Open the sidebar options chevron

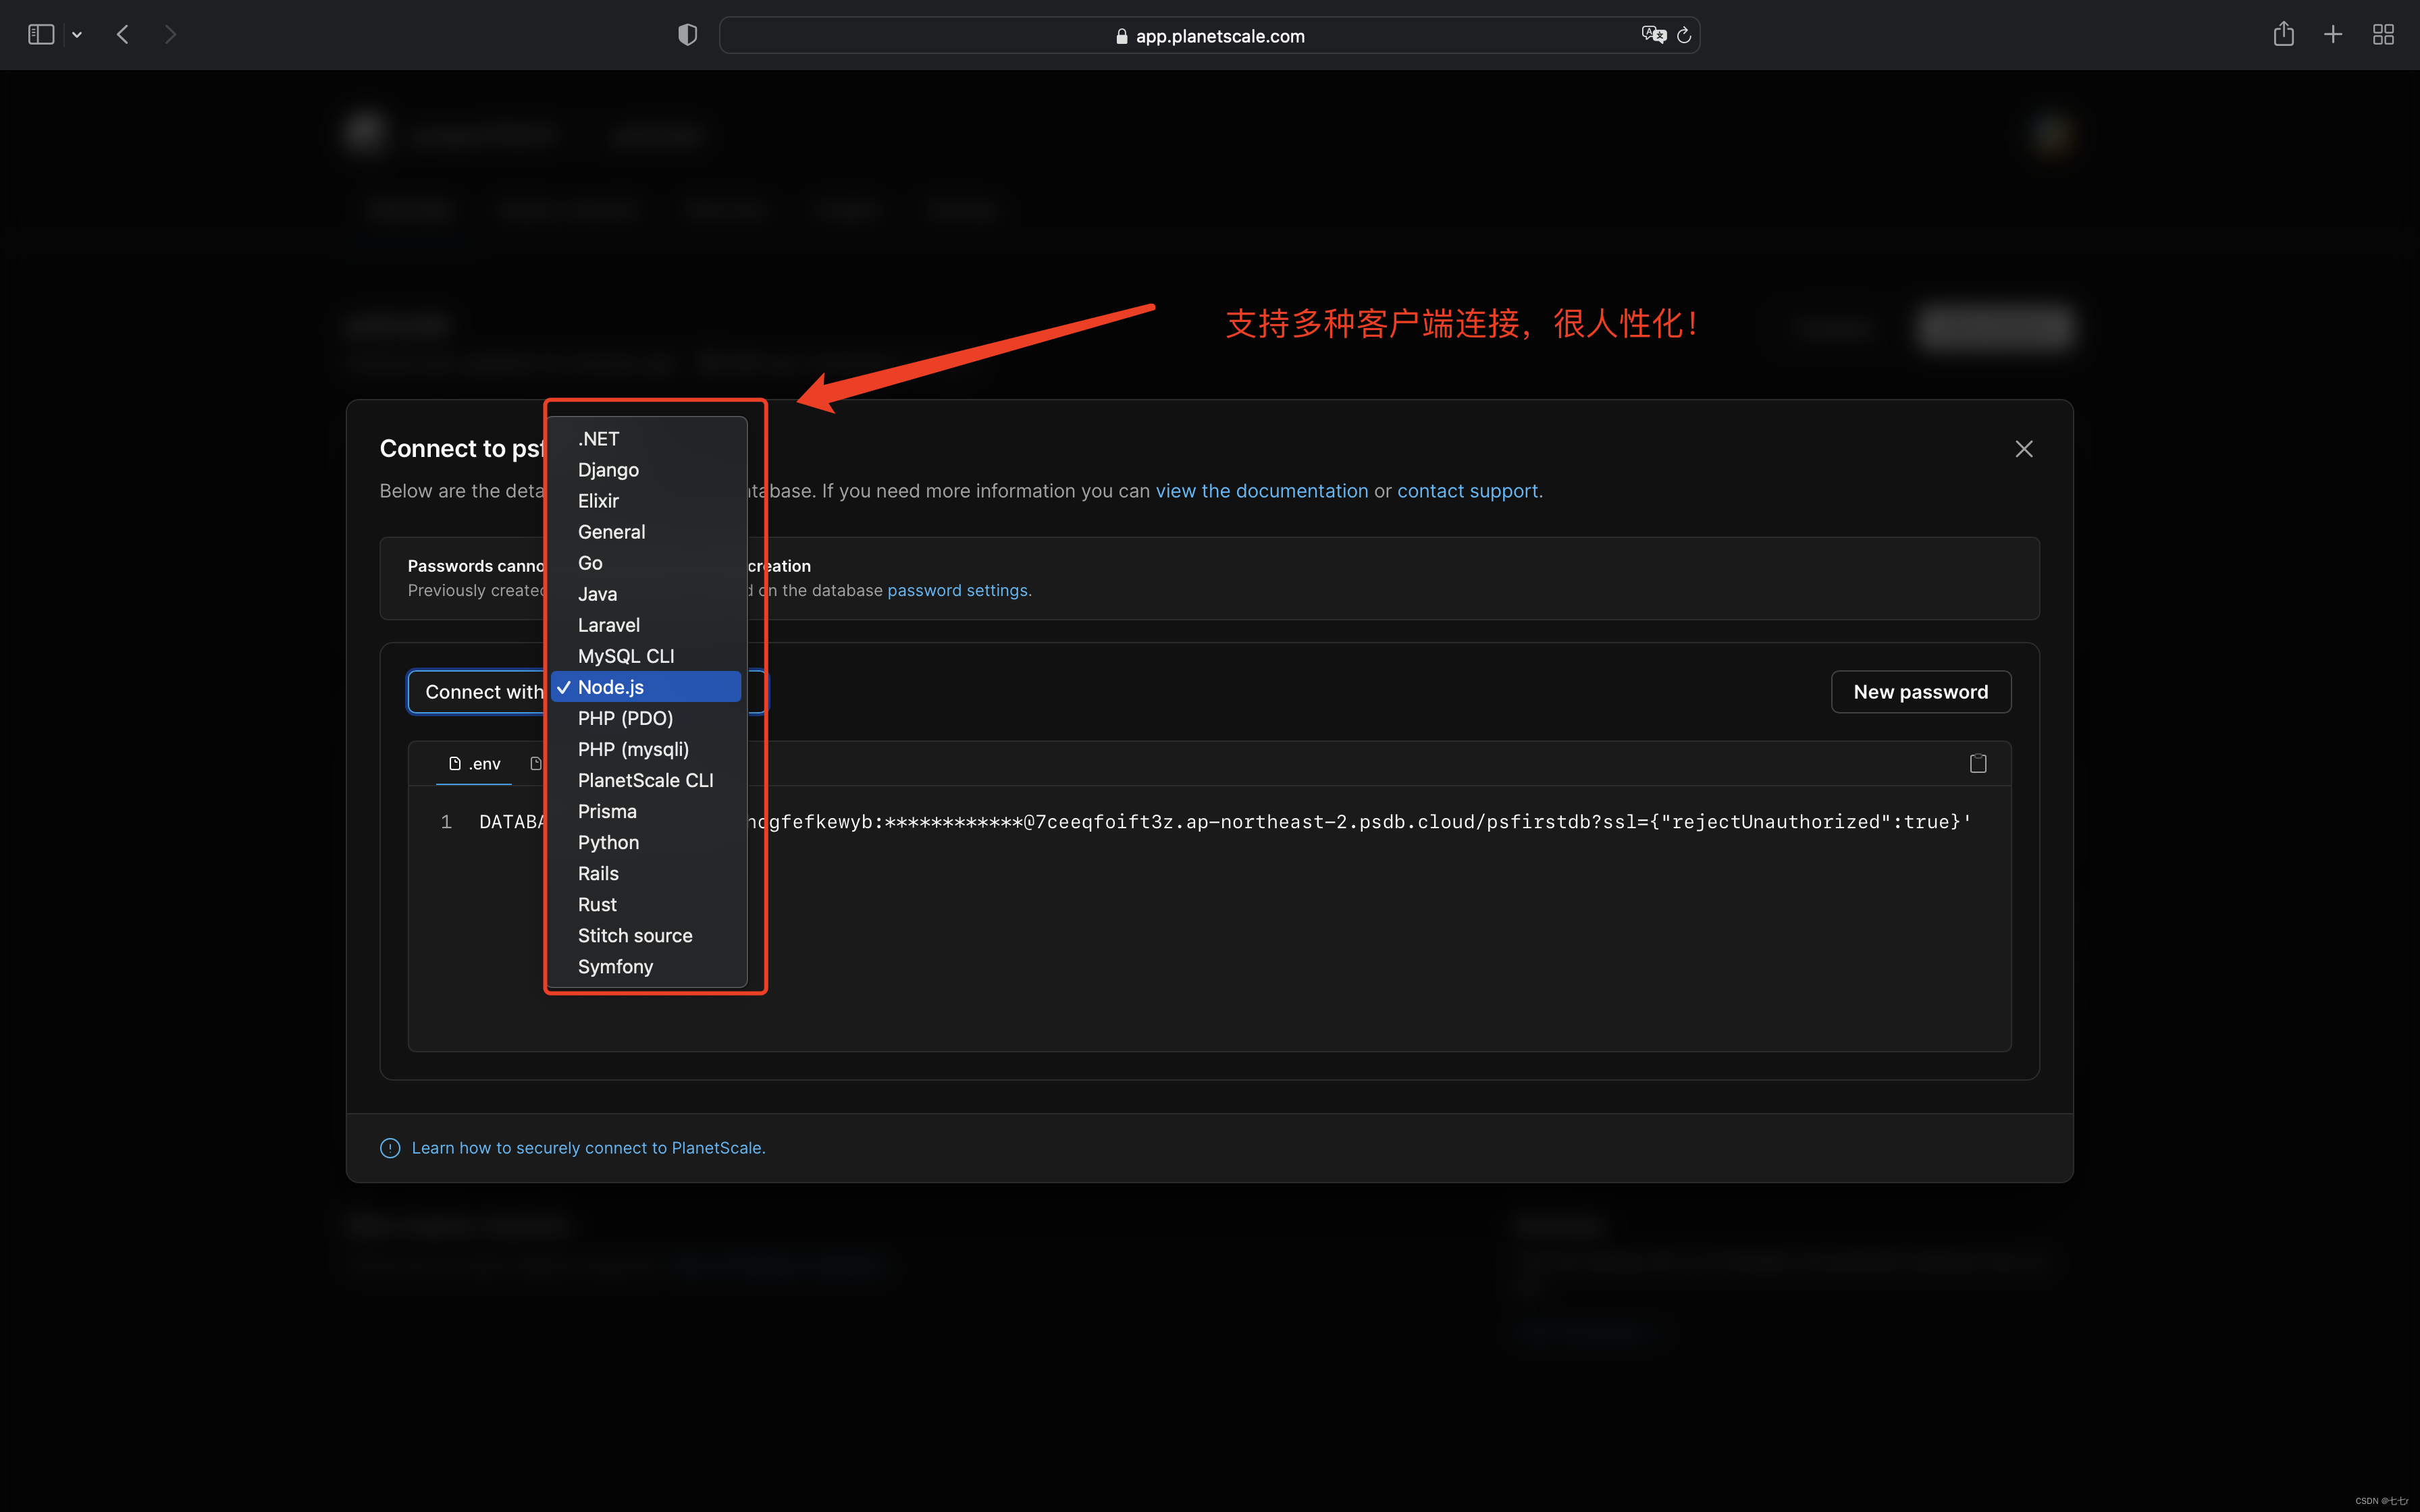point(77,35)
